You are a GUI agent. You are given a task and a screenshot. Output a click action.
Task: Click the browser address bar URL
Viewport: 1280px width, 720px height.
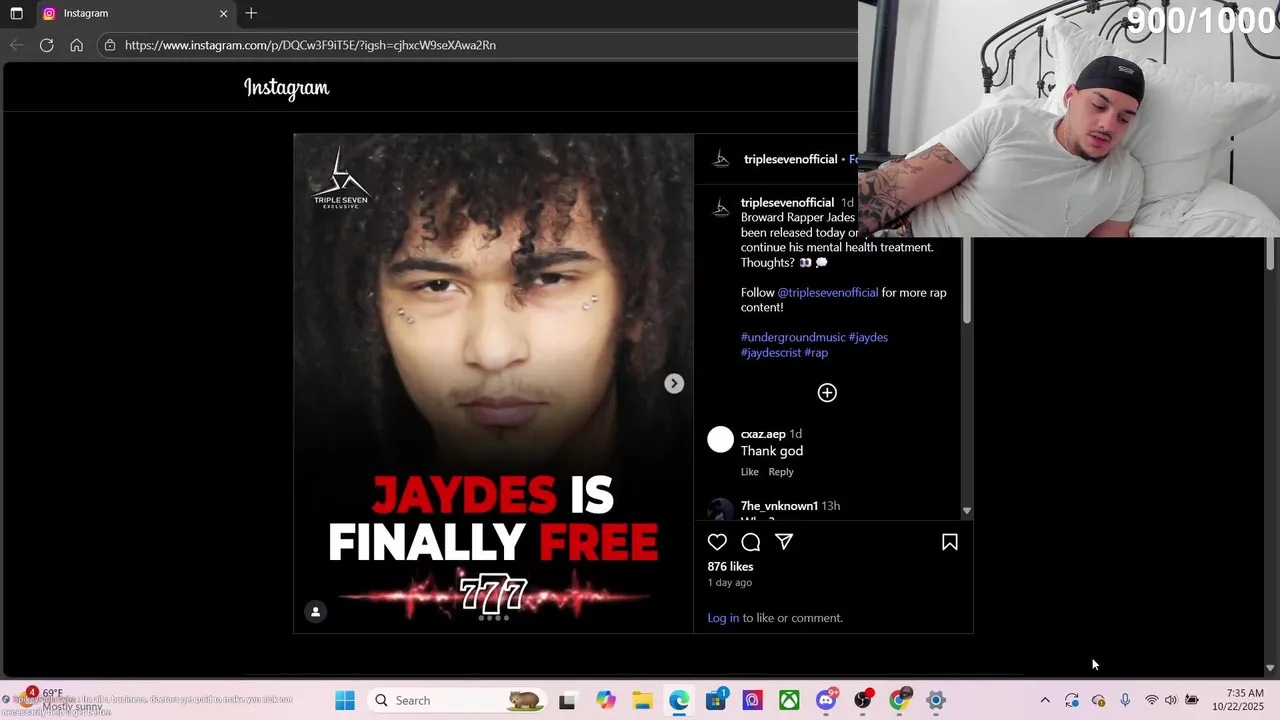tap(310, 45)
